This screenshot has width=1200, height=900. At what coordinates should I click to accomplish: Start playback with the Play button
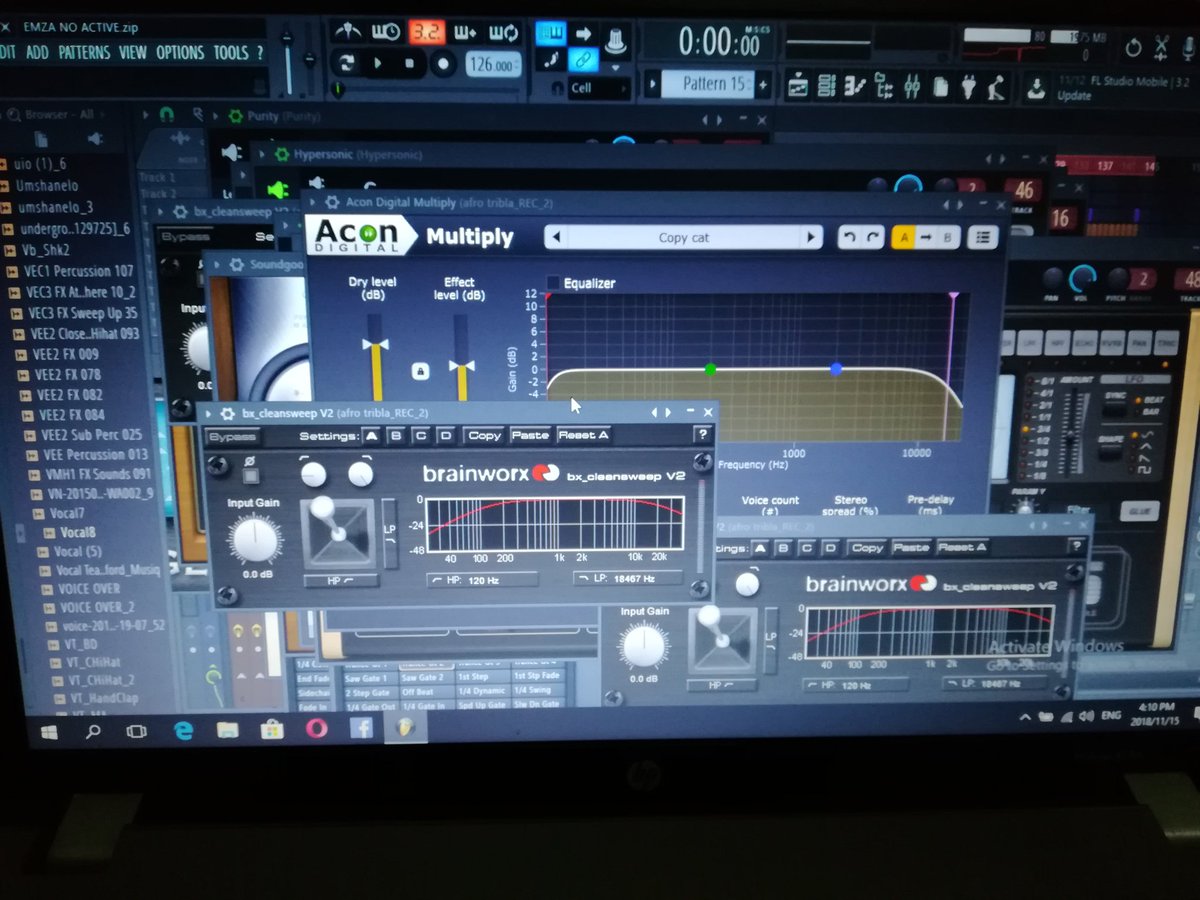(x=379, y=63)
